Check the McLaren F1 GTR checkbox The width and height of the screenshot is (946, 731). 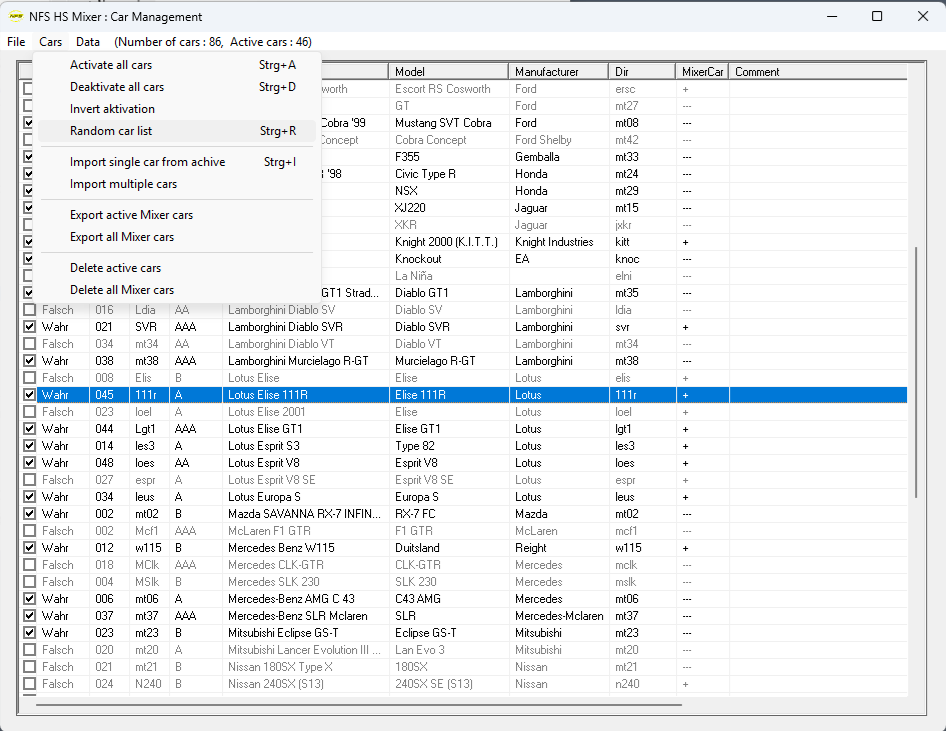click(x=29, y=531)
